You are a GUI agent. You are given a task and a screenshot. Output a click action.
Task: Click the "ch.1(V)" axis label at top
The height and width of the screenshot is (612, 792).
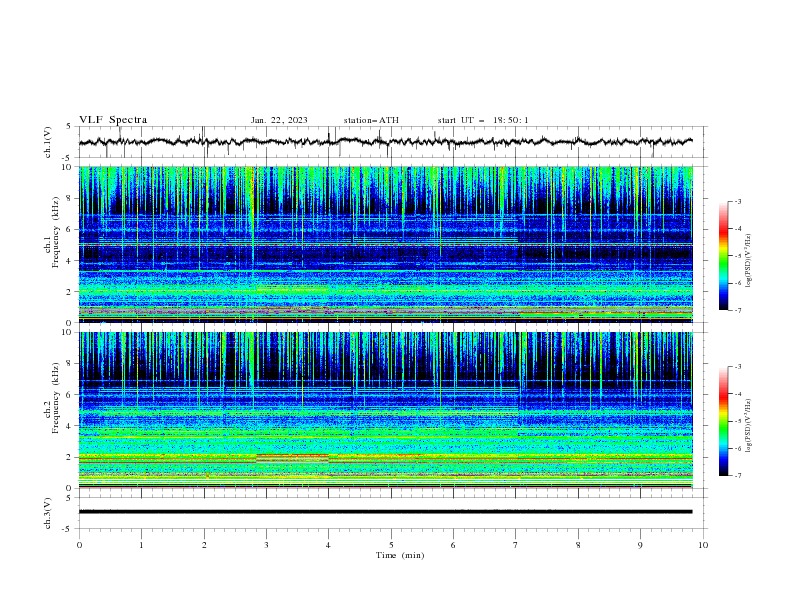pos(48,142)
